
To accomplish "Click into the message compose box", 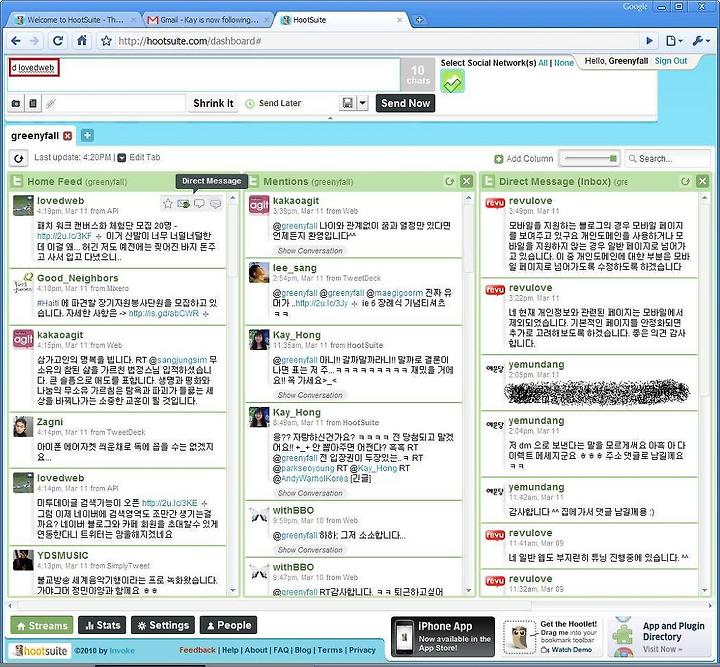I will pyautogui.click(x=203, y=75).
